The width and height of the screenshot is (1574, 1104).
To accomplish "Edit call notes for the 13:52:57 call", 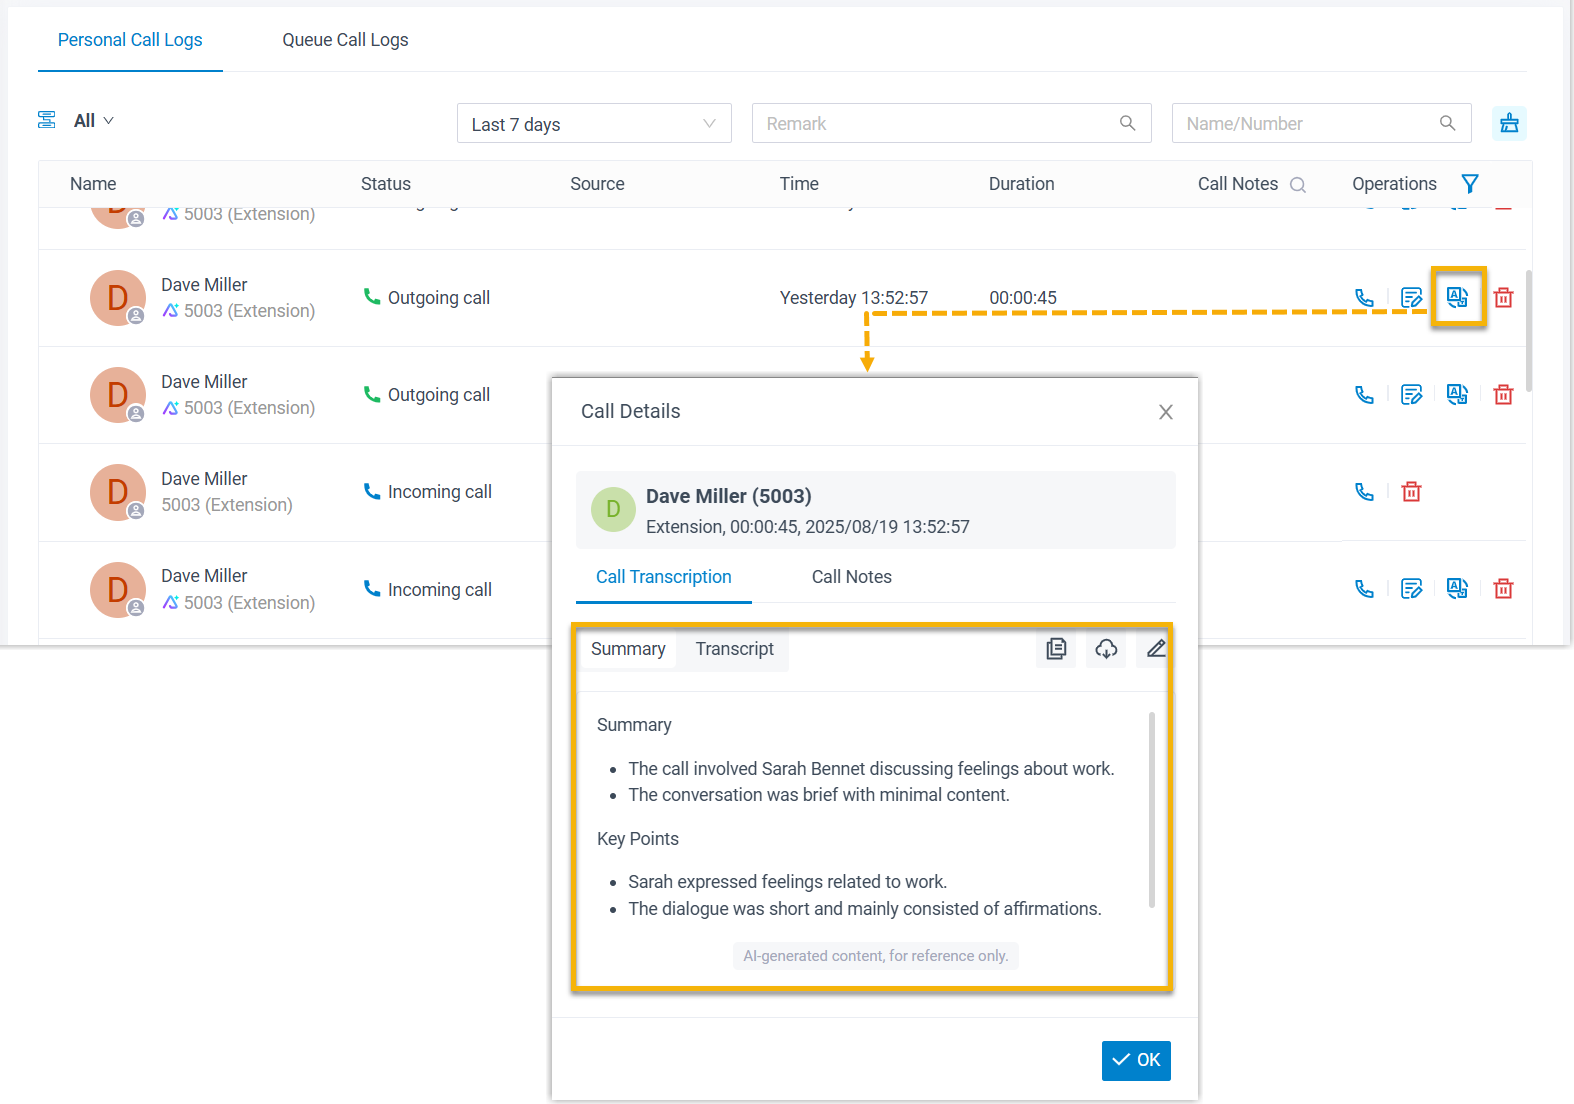I will (1411, 297).
